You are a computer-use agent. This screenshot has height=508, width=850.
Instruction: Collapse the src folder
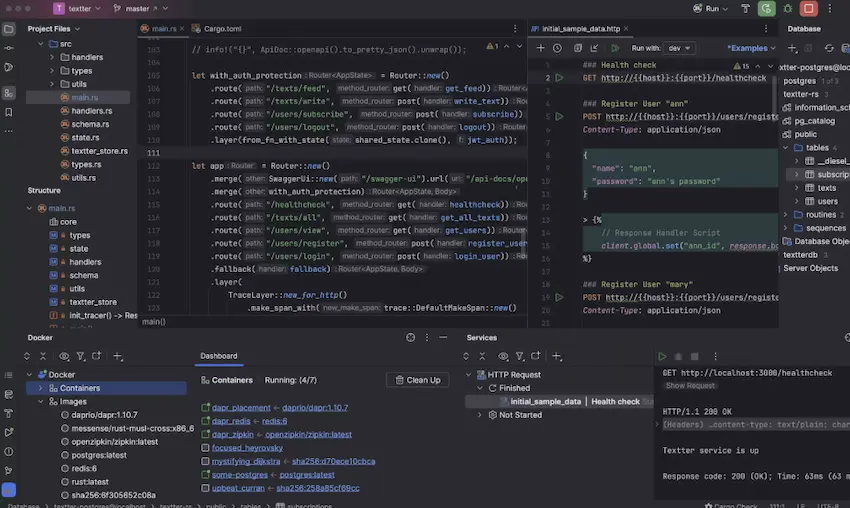[x=41, y=44]
